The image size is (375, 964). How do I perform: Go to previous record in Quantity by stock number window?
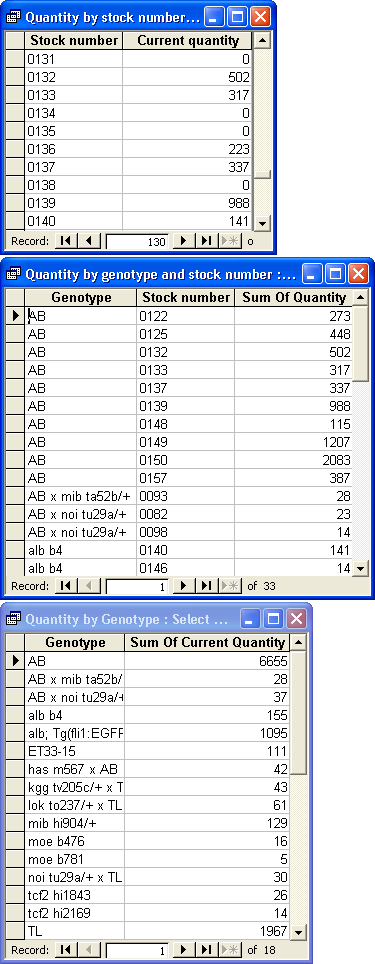[x=89, y=241]
